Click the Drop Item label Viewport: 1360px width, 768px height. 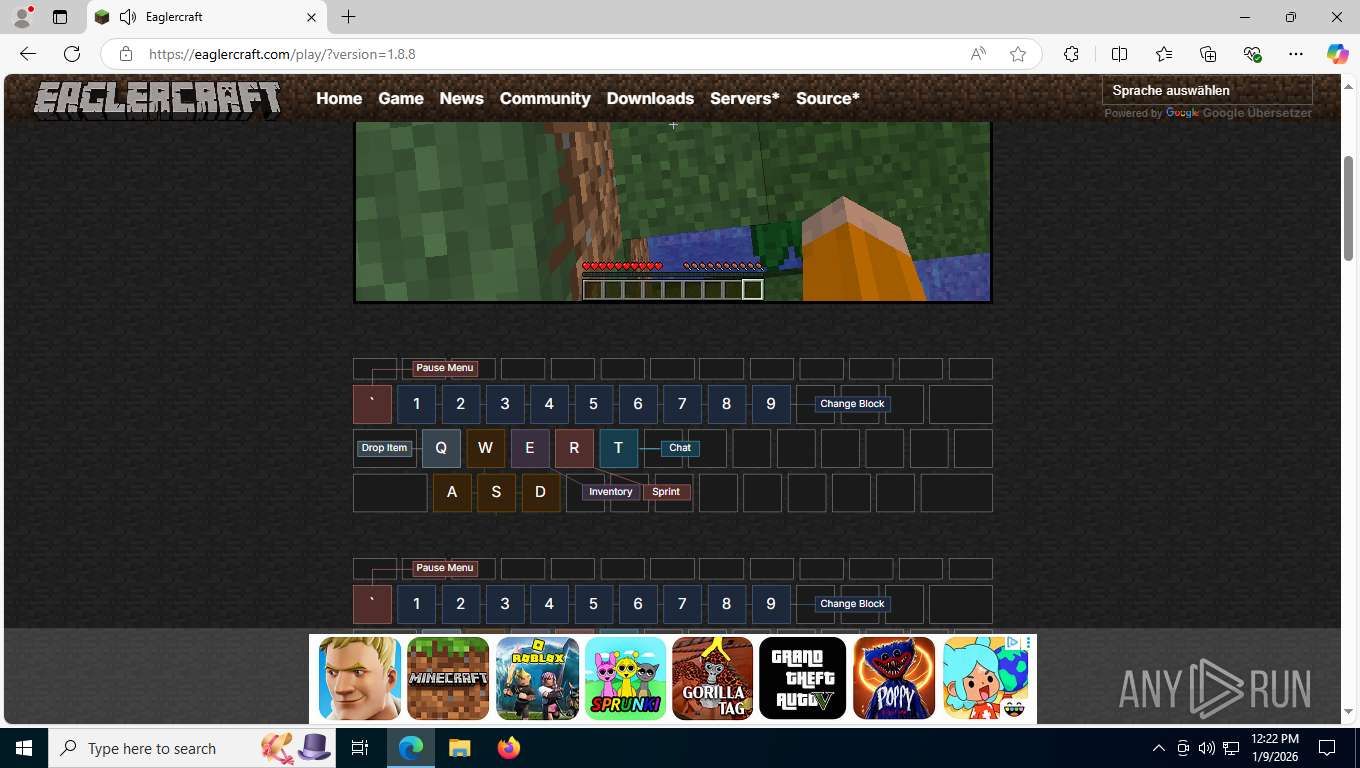(385, 448)
